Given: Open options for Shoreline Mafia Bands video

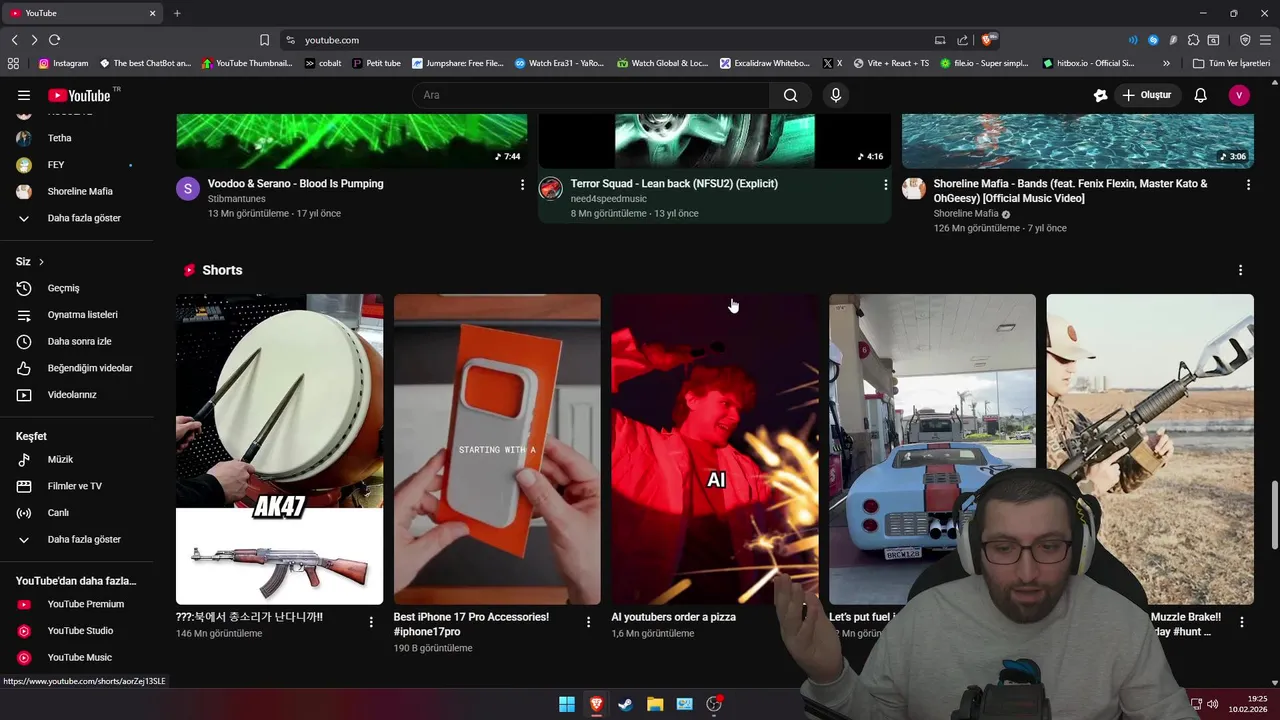Looking at the screenshot, I should pyautogui.click(x=1248, y=185).
